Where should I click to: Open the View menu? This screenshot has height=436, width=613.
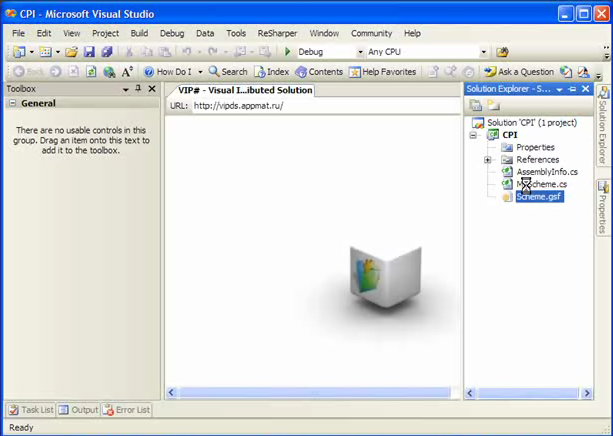[x=72, y=33]
